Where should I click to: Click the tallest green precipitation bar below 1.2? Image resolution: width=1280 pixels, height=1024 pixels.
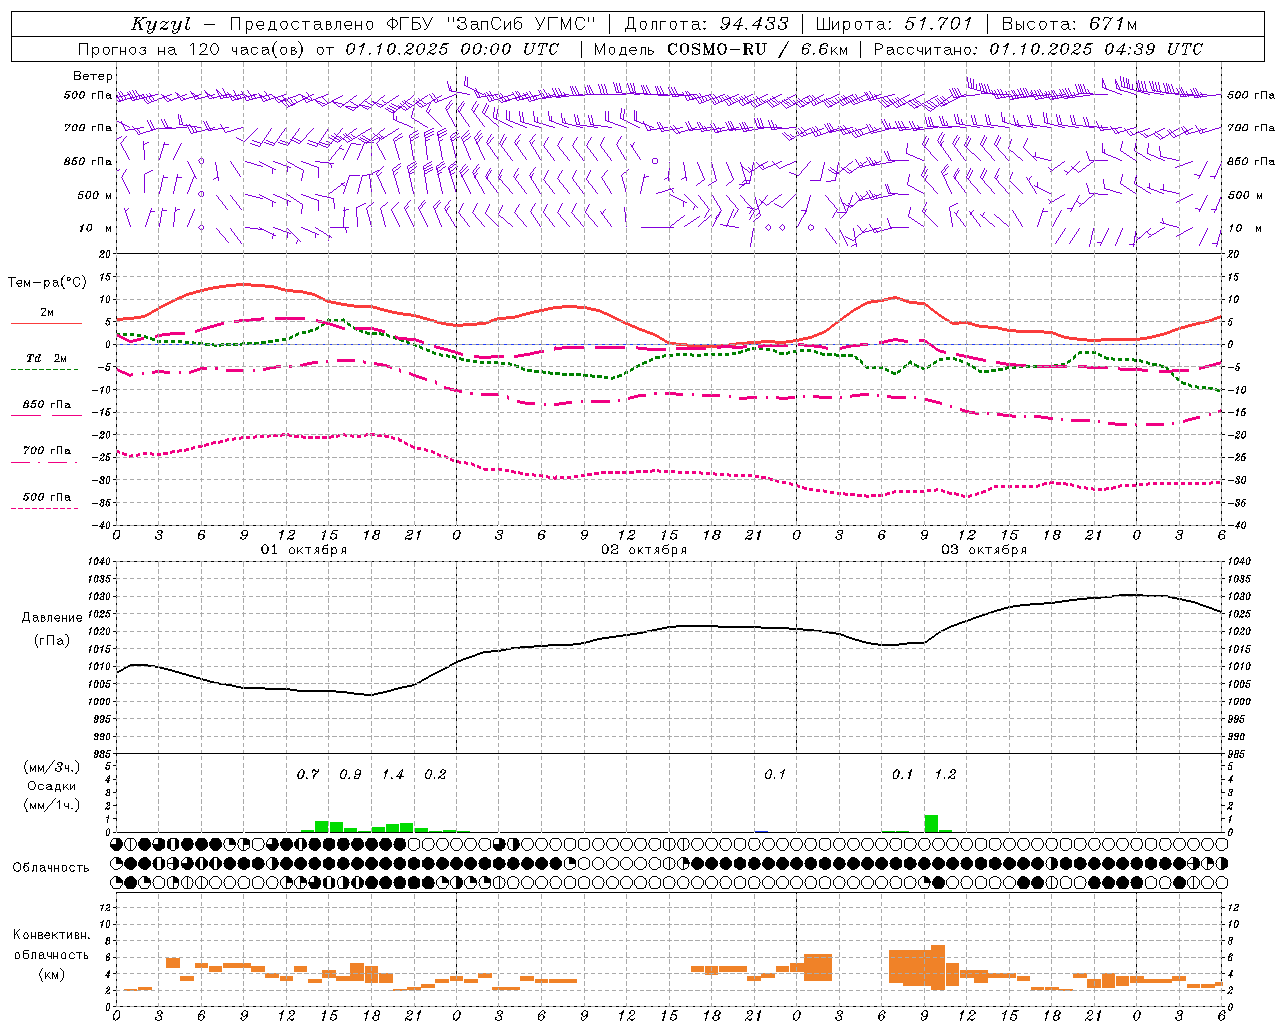[x=931, y=824]
